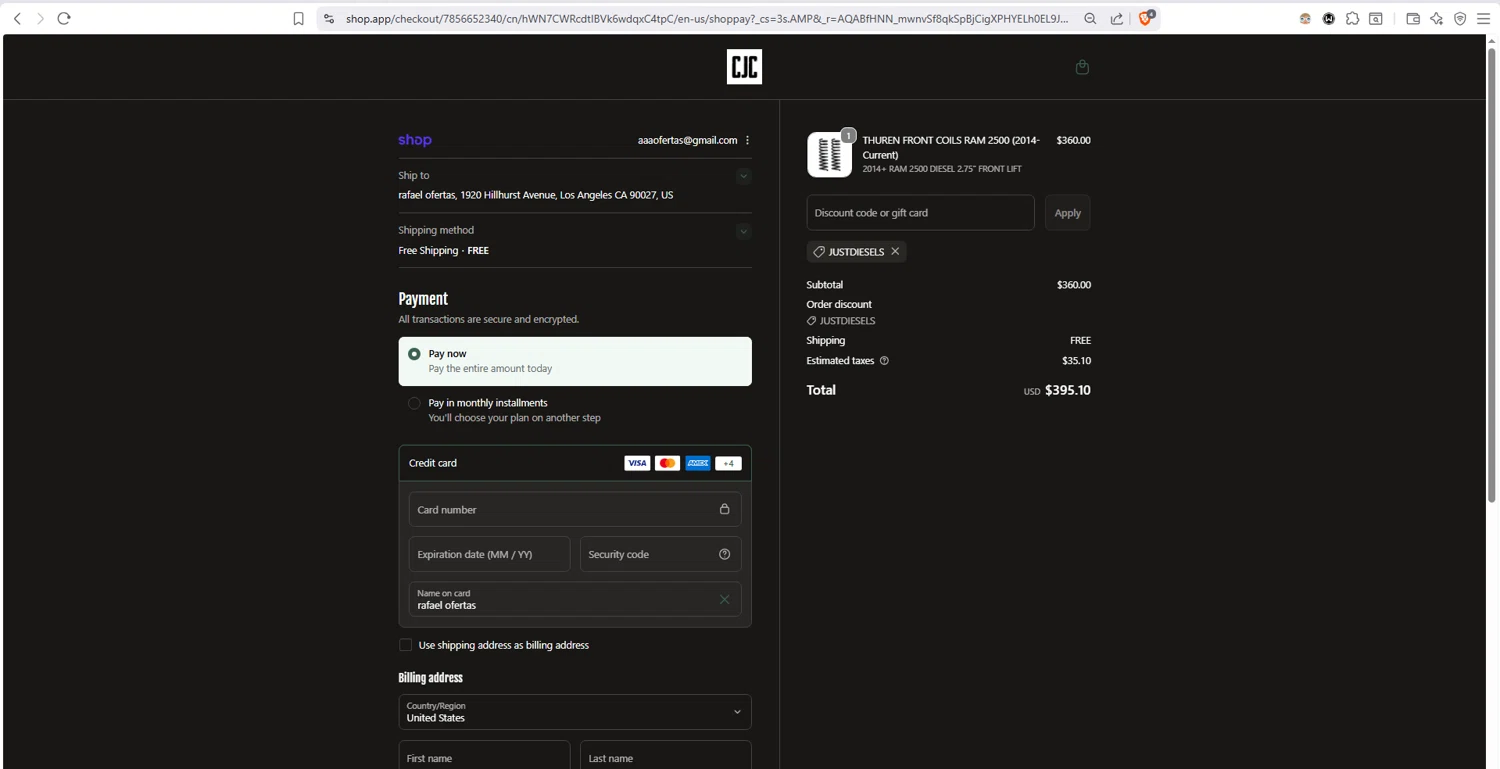Viewport: 1500px width, 769px height.
Task: Click the Credit card header label
Action: [433, 463]
